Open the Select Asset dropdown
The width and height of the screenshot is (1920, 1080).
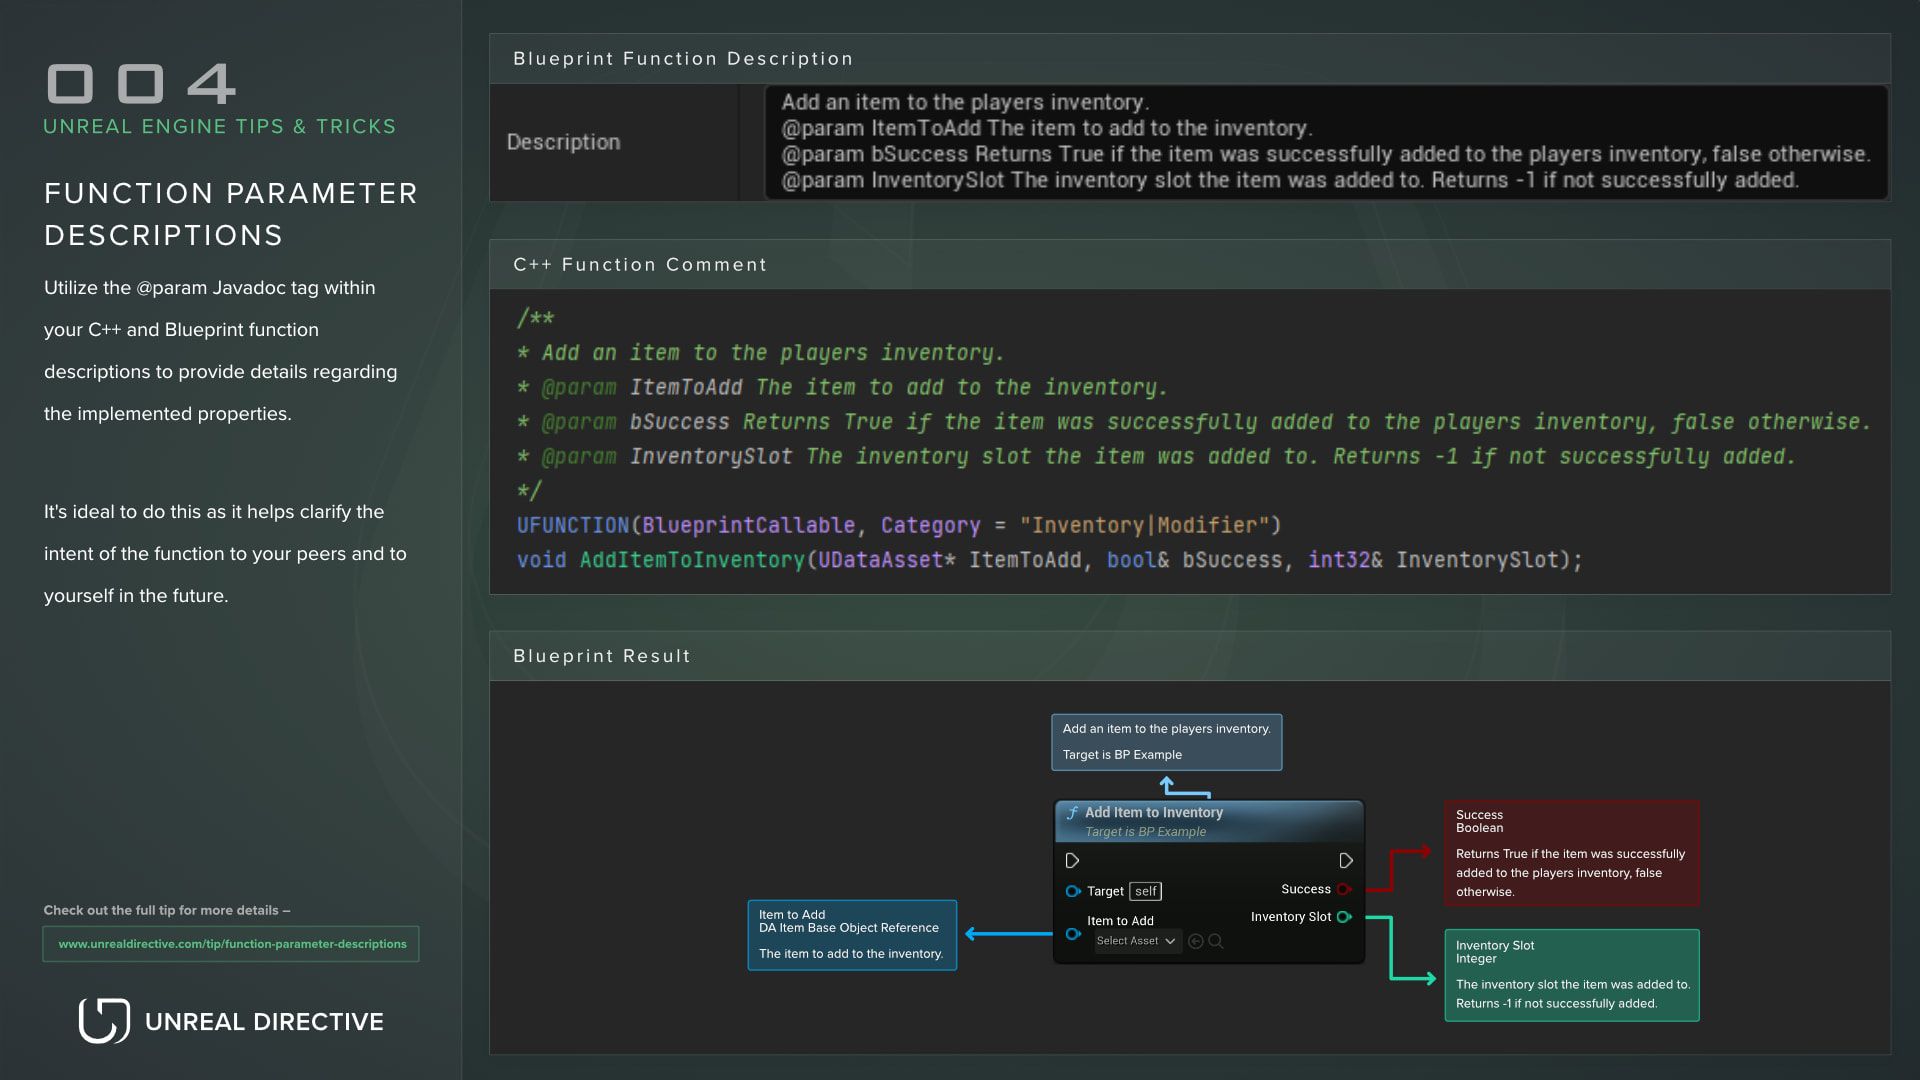[1137, 941]
